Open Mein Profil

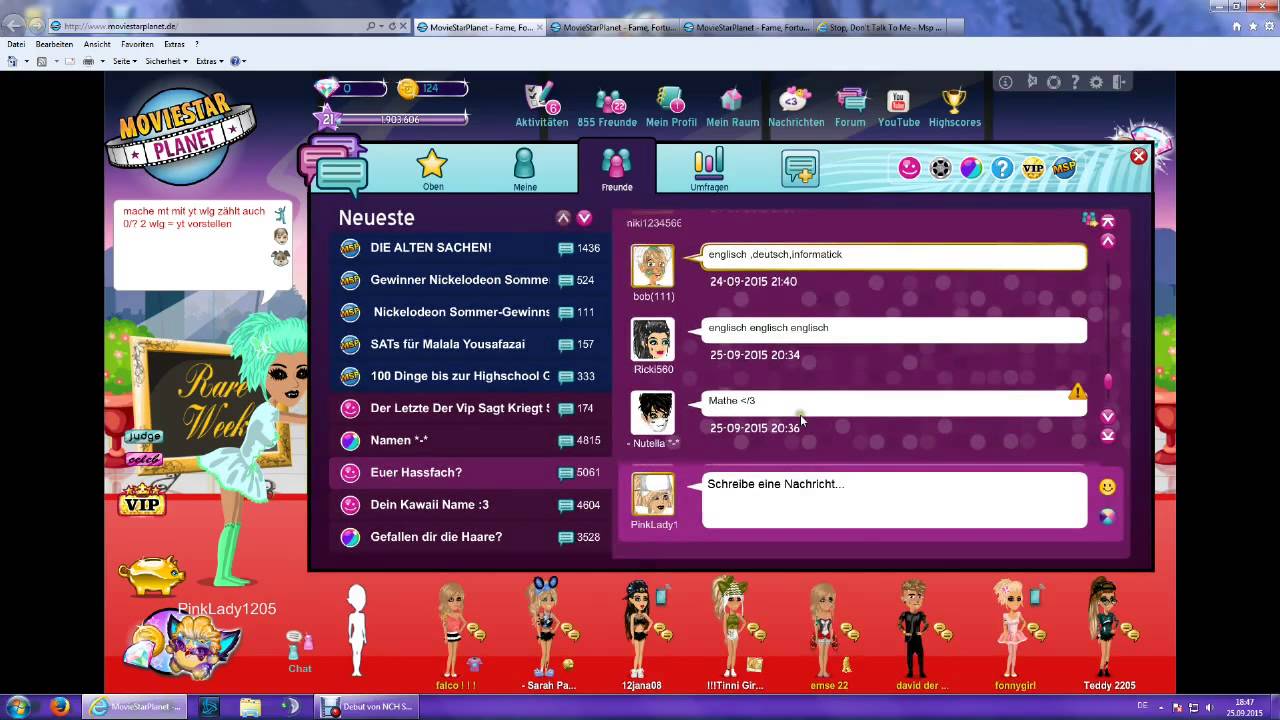(671, 107)
